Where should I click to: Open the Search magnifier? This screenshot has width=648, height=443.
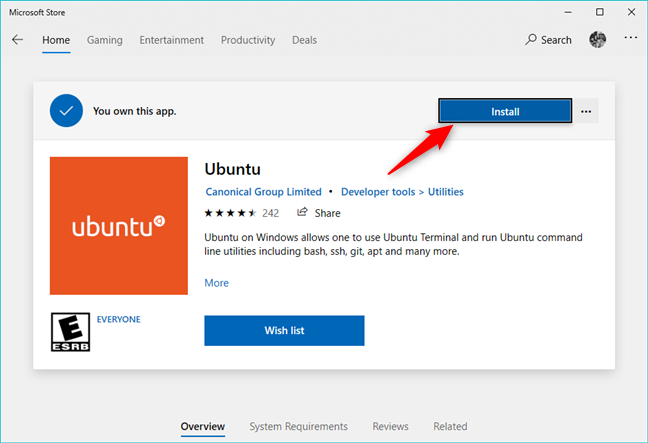(531, 40)
